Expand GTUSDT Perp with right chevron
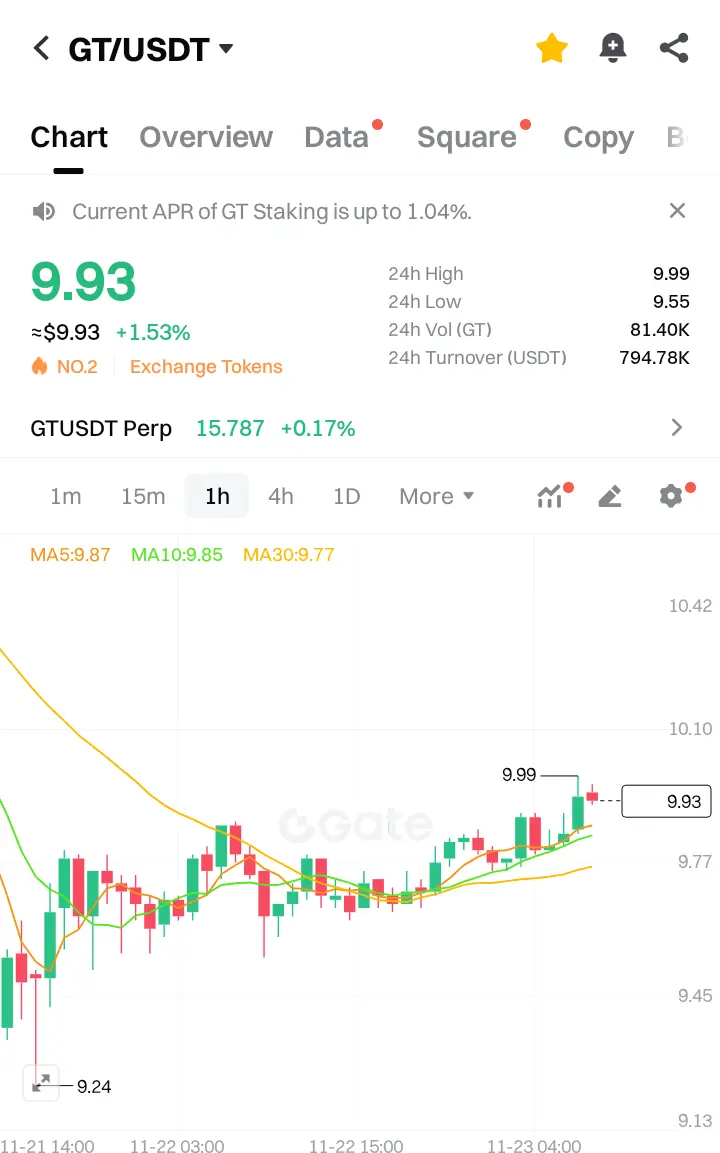 click(677, 427)
